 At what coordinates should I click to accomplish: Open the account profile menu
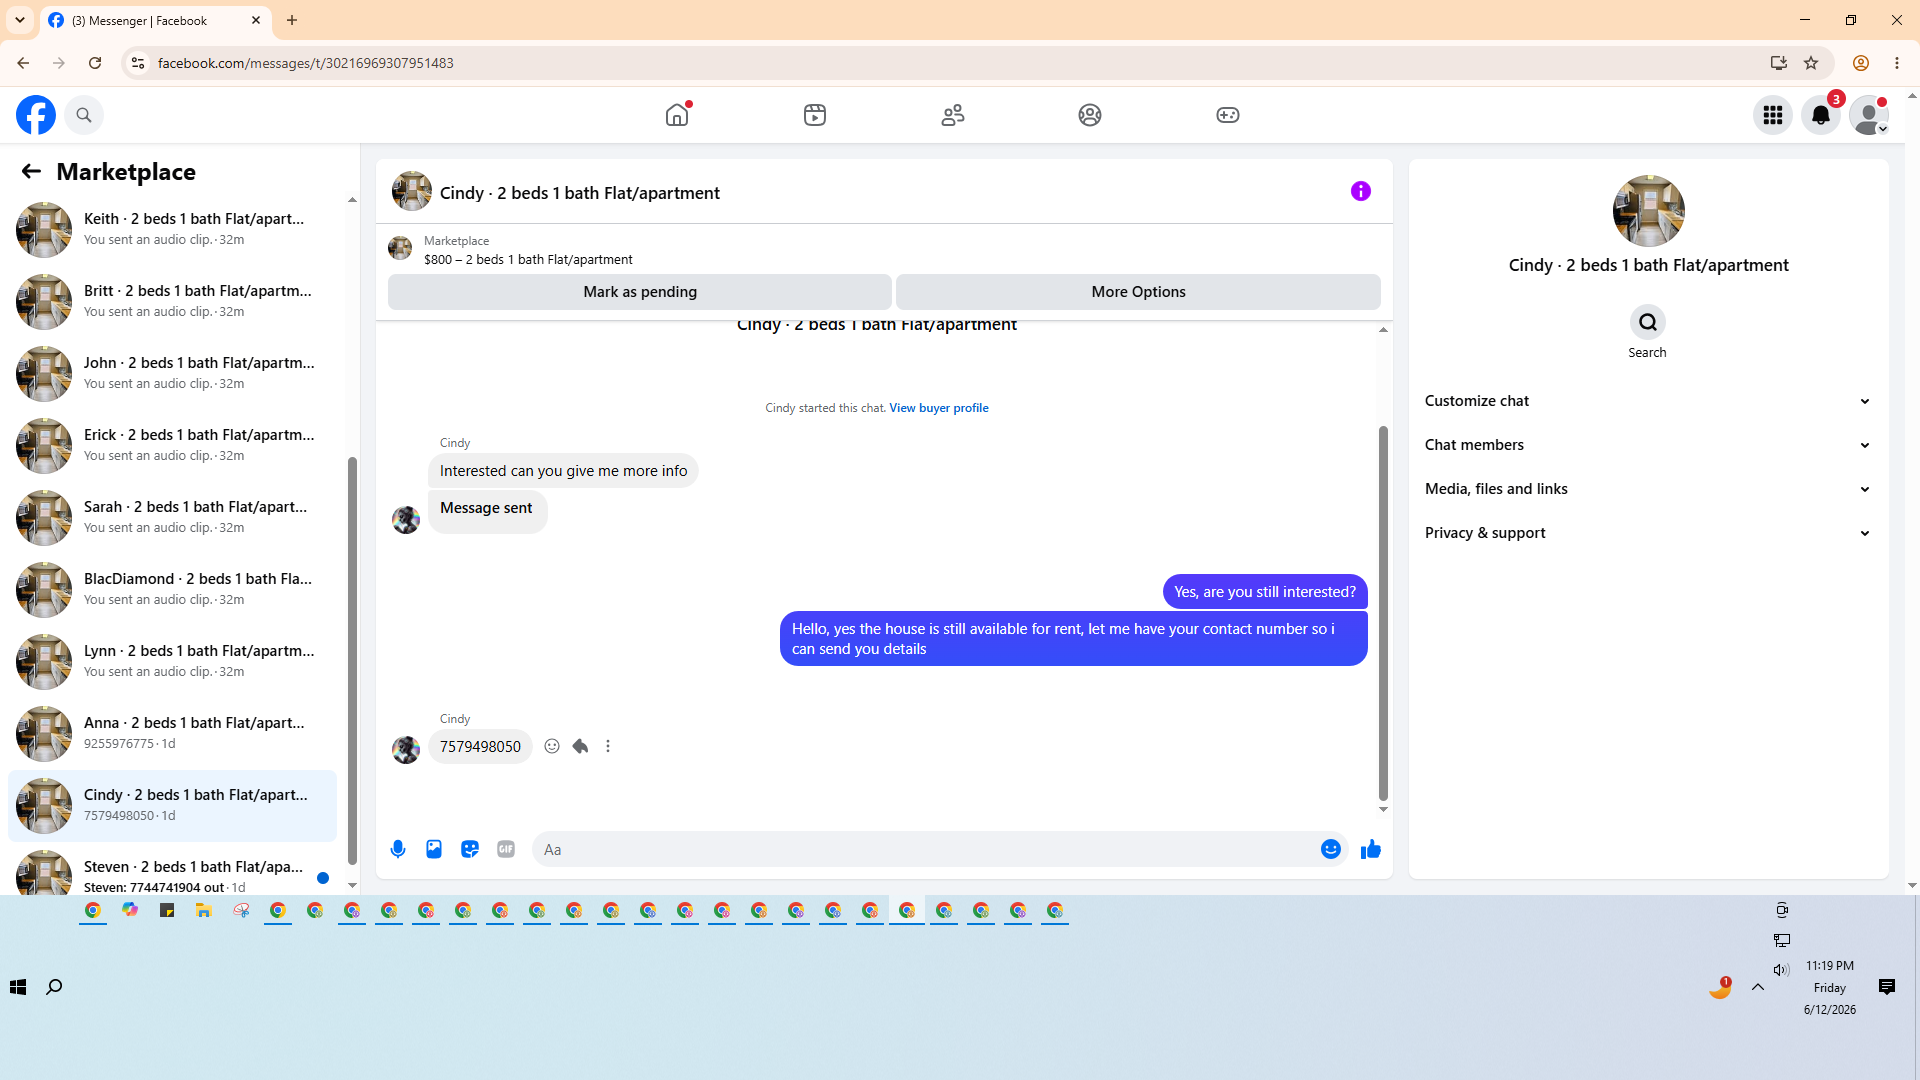click(x=1869, y=115)
